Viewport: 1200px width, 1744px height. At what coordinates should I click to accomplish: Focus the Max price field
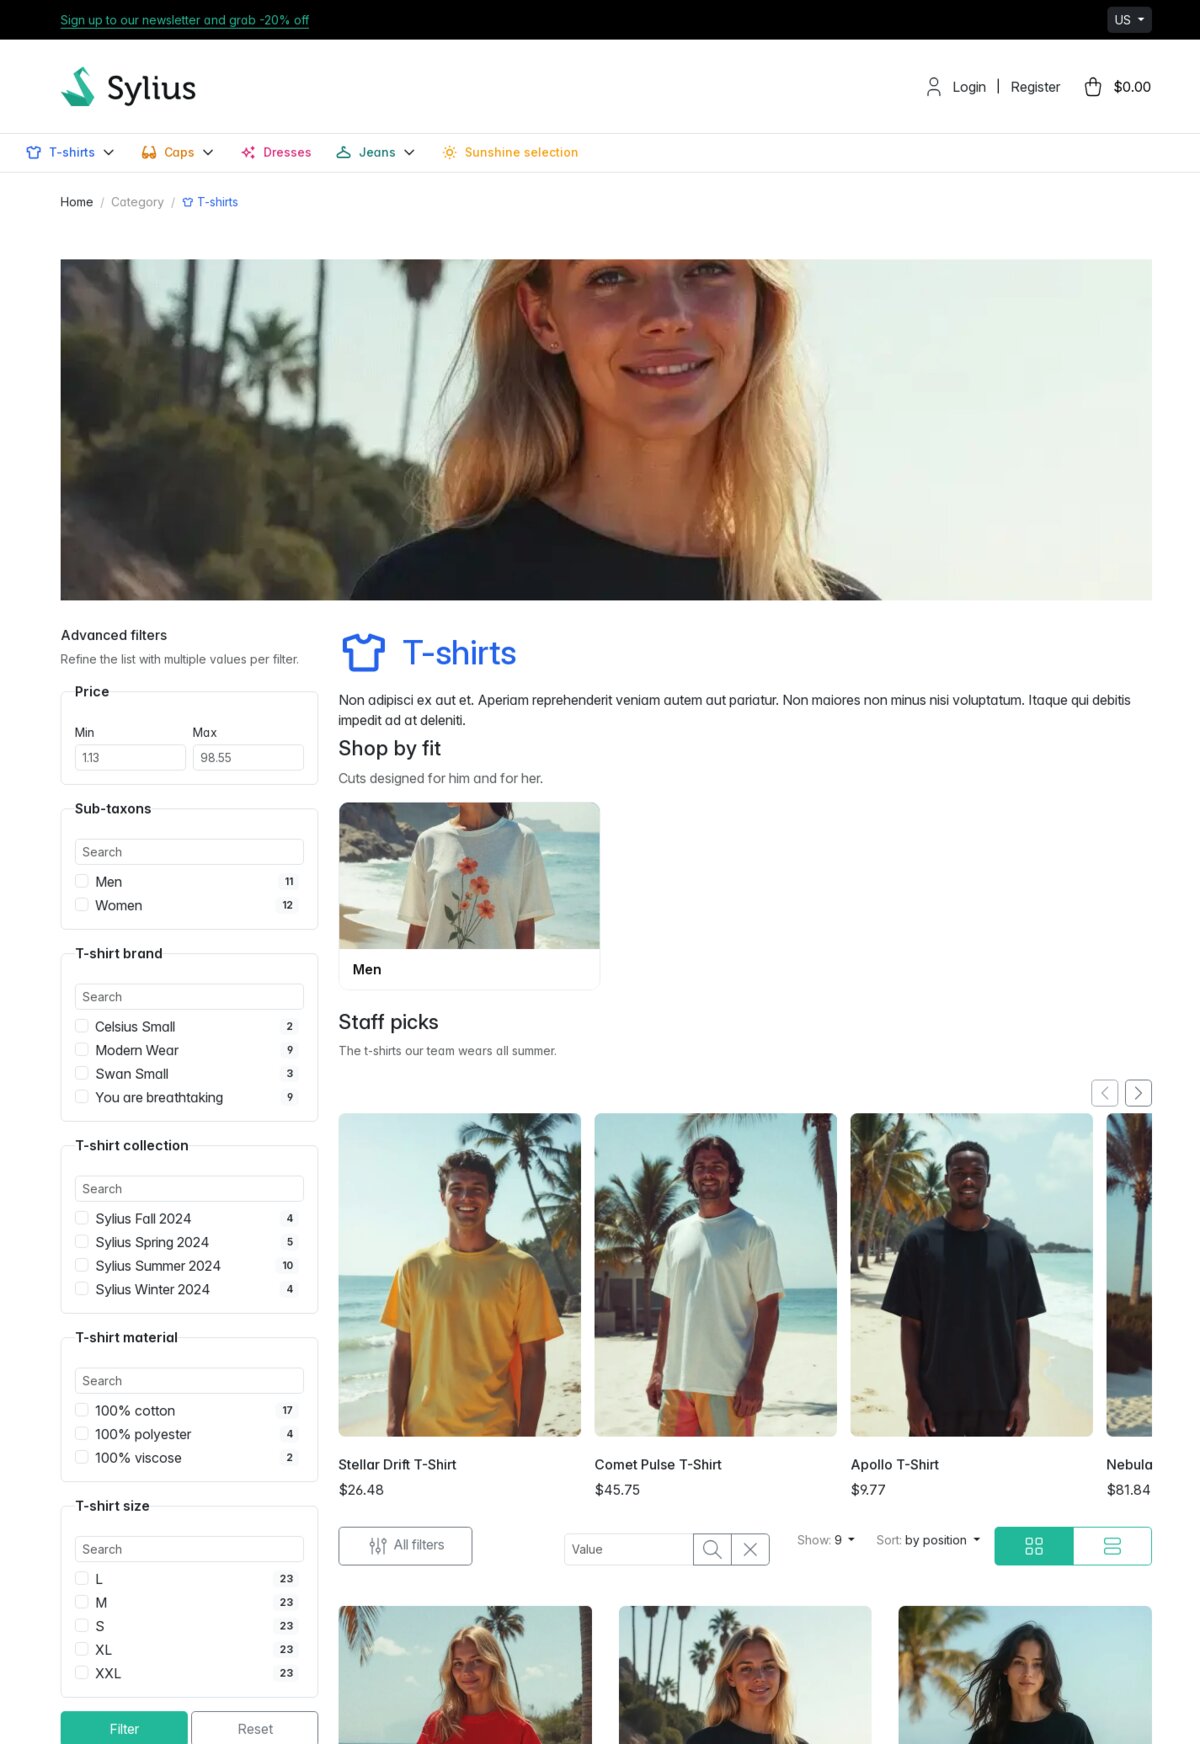pos(248,757)
